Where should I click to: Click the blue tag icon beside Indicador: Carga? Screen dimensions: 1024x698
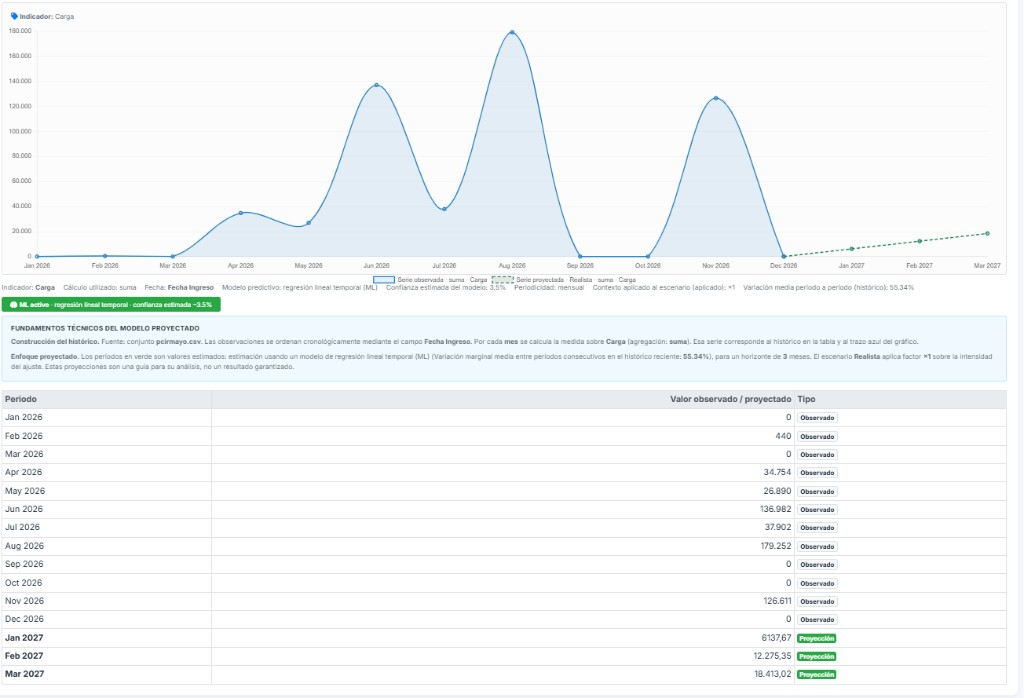click(x=14, y=16)
